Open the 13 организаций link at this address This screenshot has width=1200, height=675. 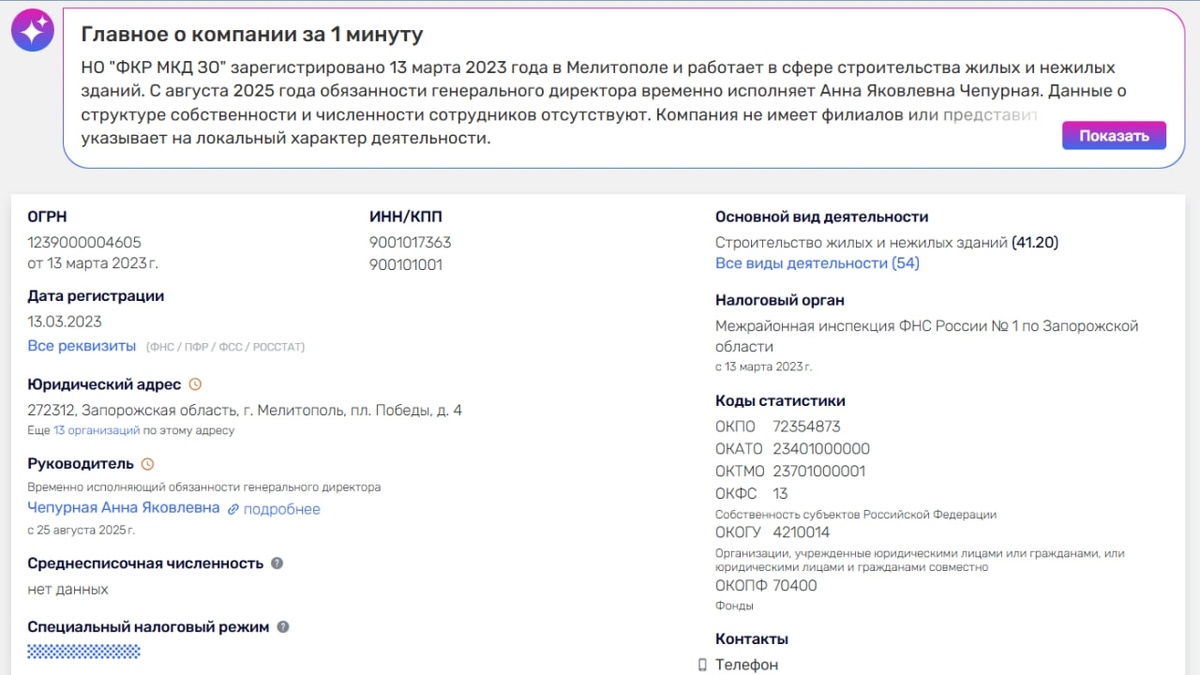tap(97, 431)
